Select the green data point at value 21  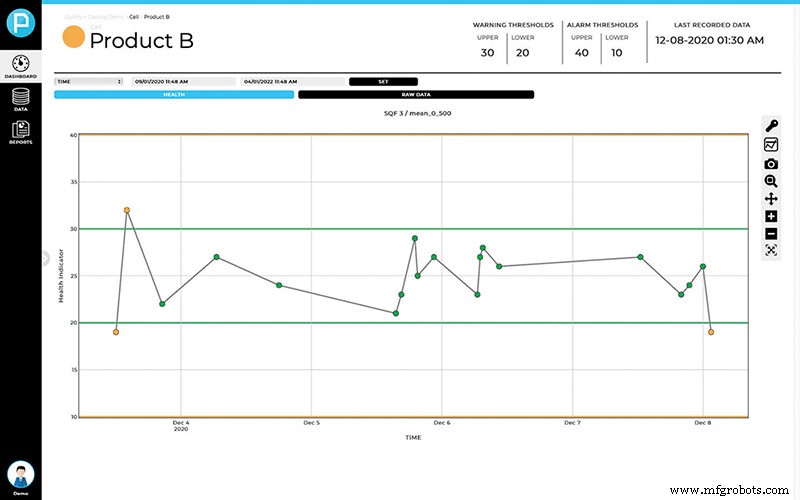pos(396,313)
